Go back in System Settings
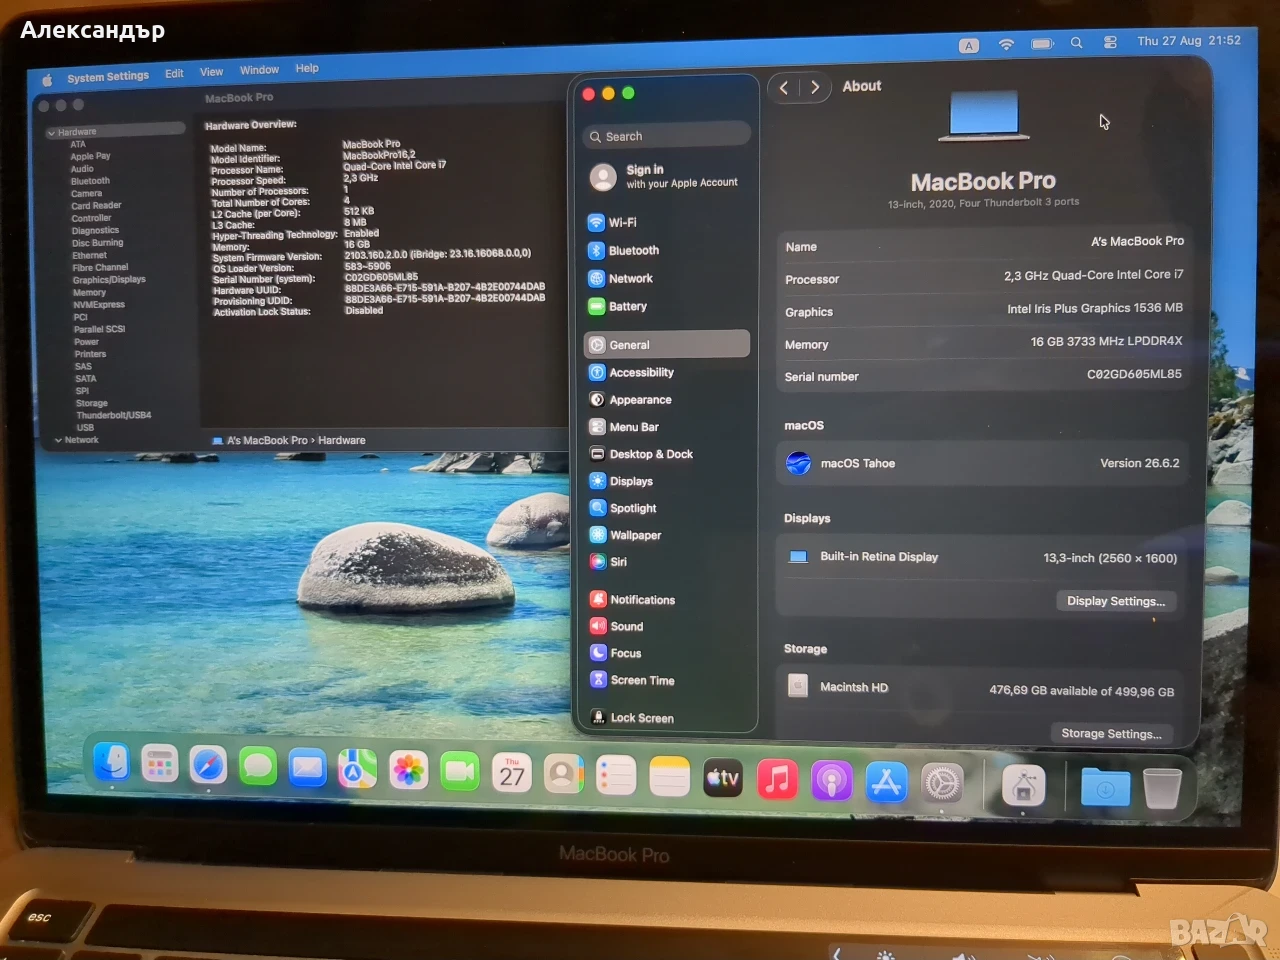 pos(784,87)
